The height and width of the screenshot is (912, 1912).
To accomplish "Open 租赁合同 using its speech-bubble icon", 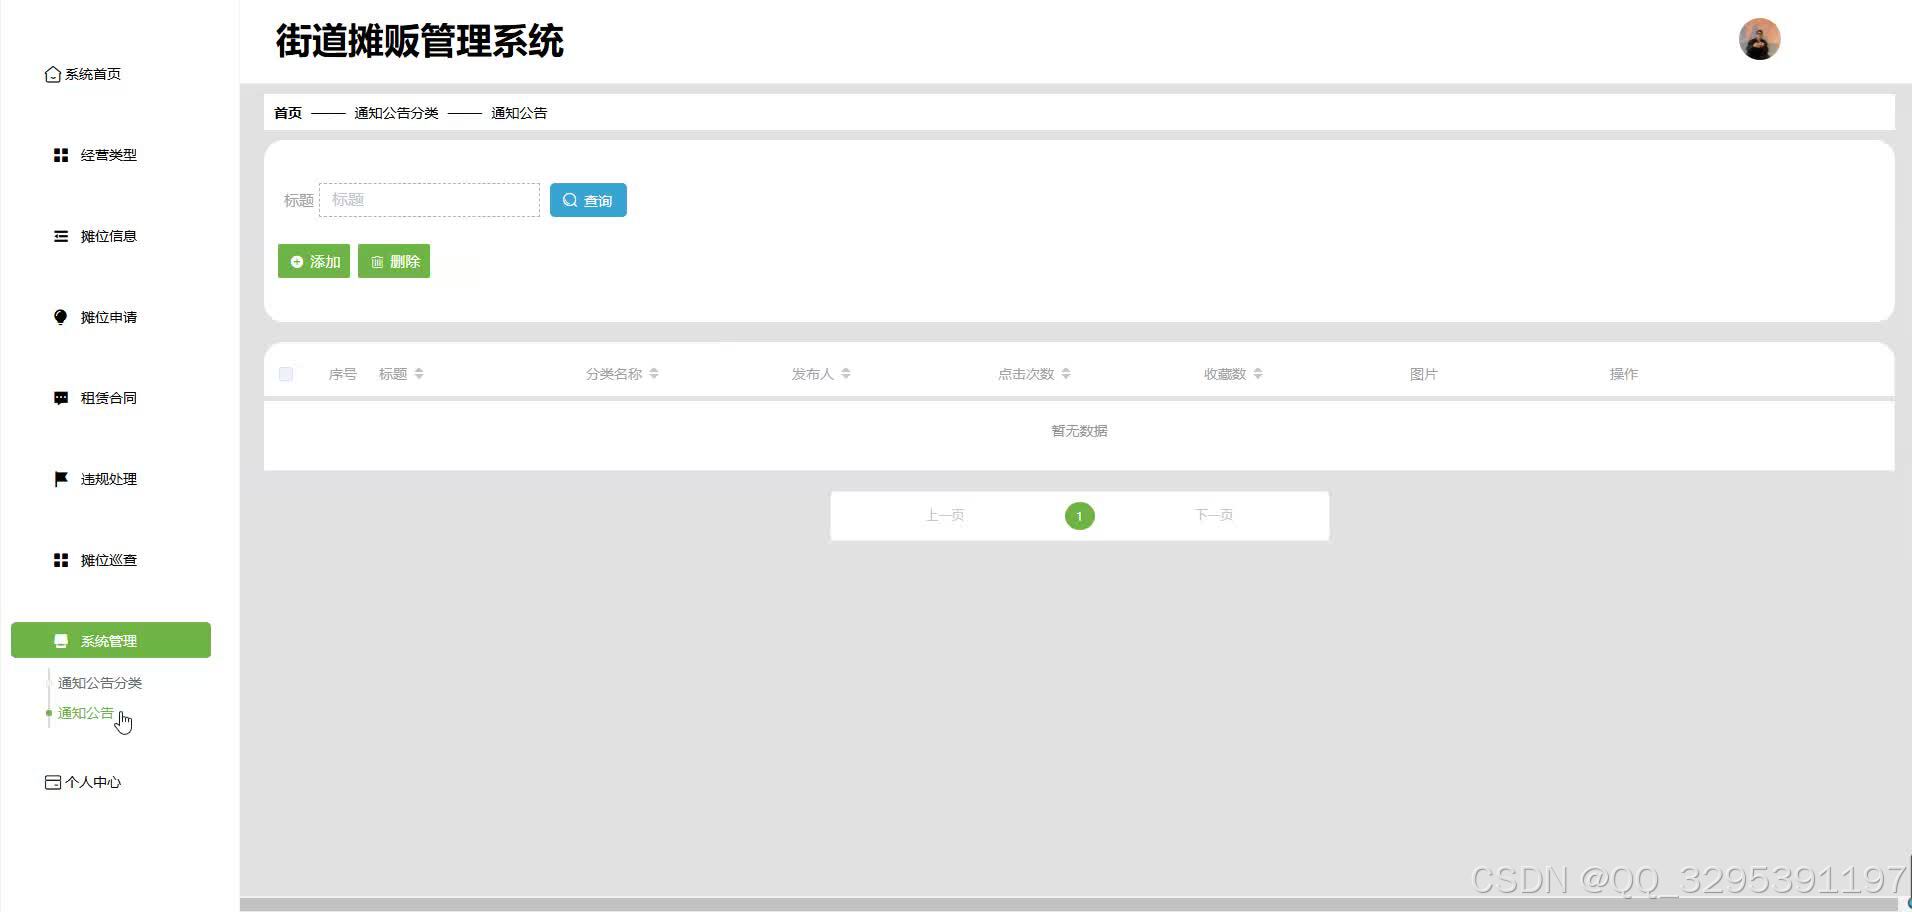I will click(60, 397).
